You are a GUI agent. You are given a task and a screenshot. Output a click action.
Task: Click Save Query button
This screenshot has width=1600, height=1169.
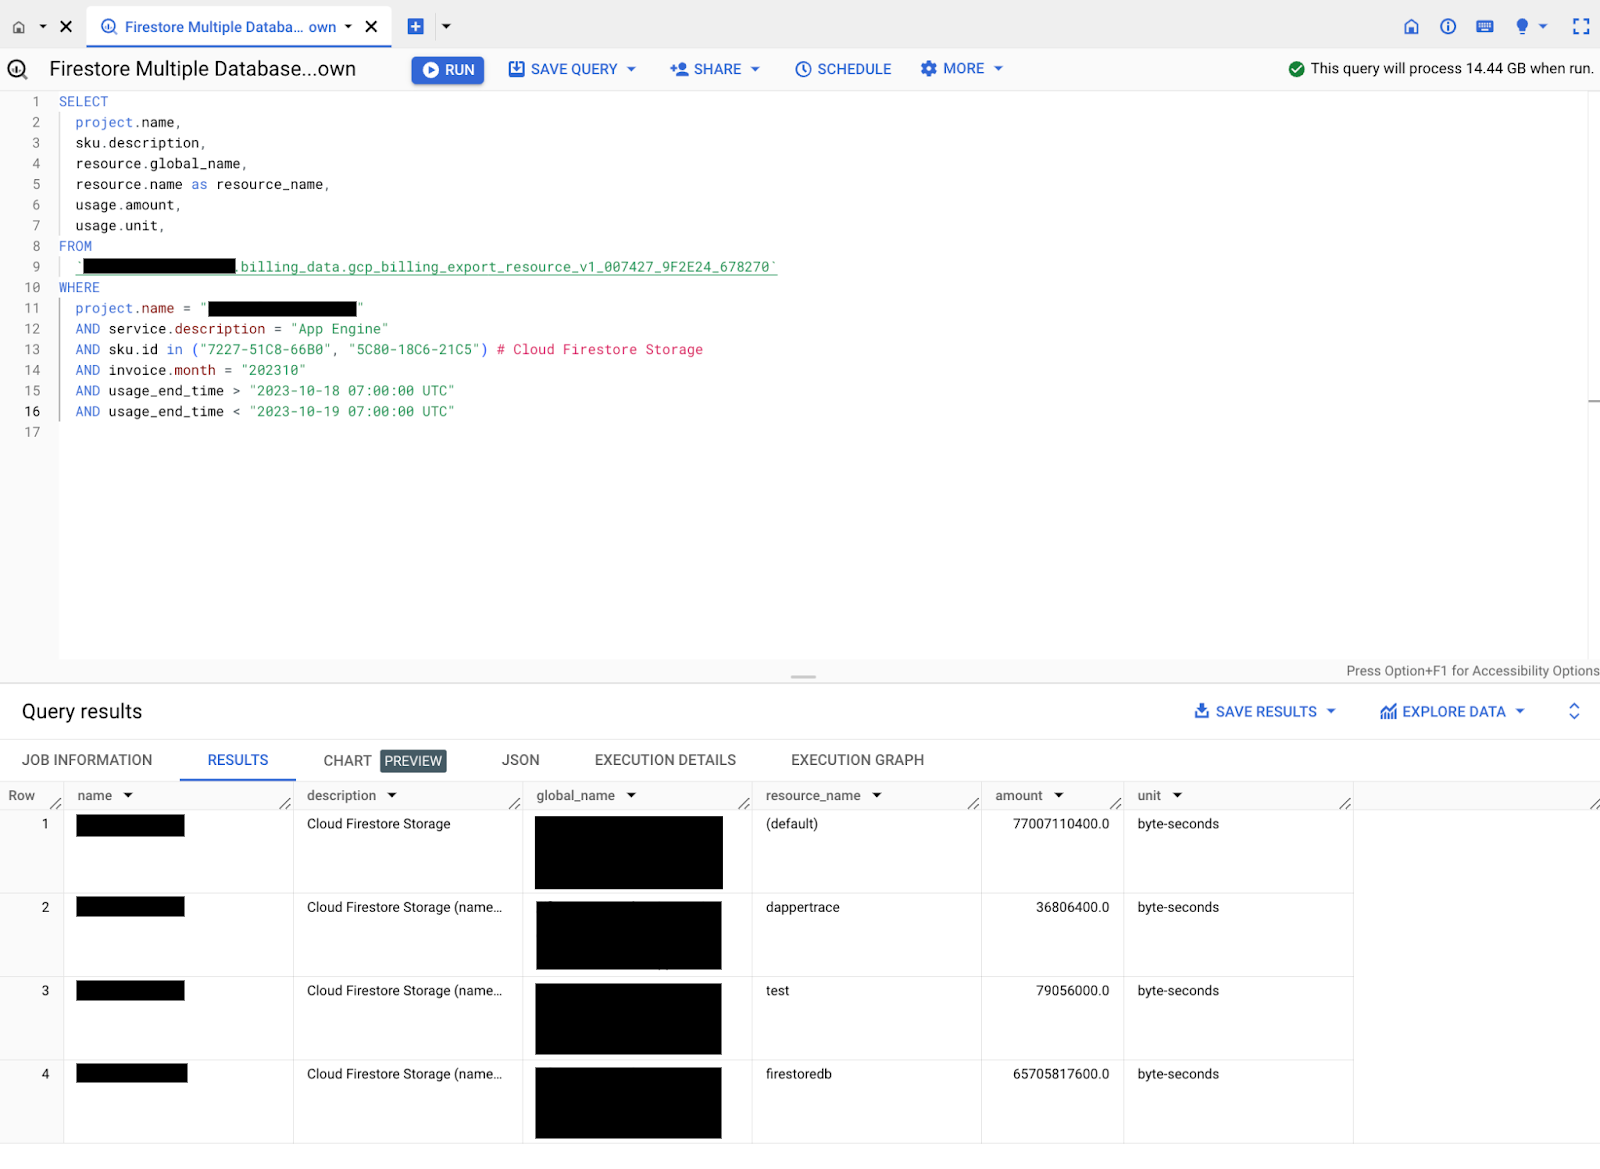[563, 69]
